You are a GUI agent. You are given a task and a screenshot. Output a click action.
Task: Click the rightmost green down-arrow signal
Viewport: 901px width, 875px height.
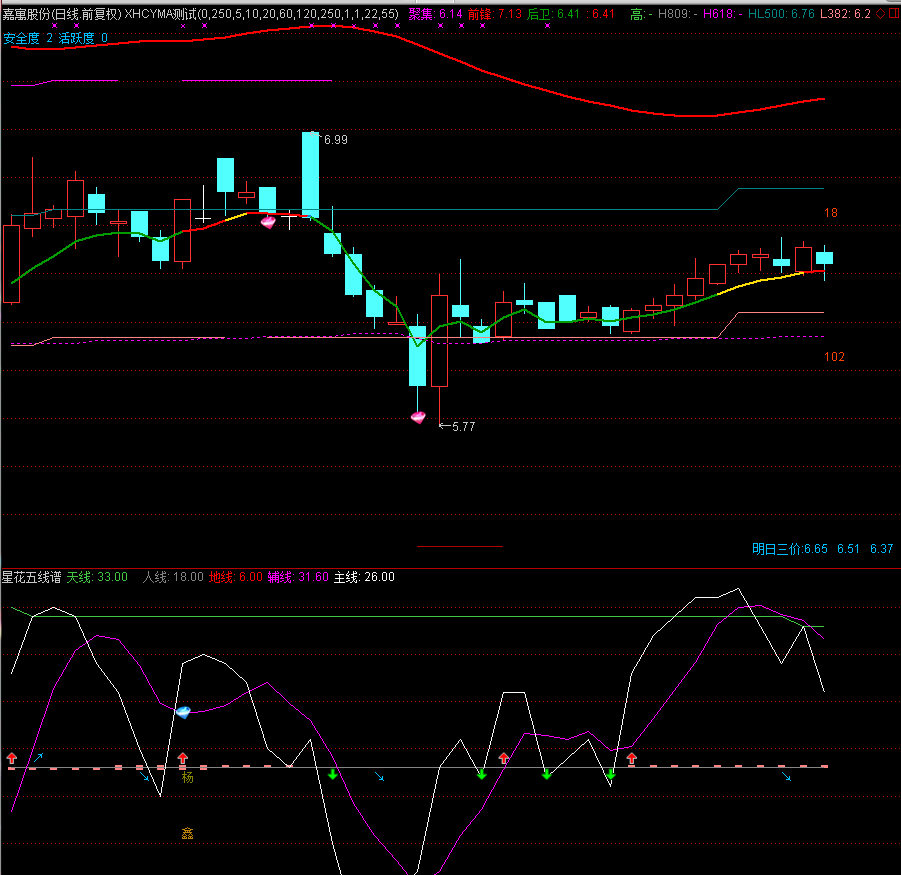[x=611, y=774]
